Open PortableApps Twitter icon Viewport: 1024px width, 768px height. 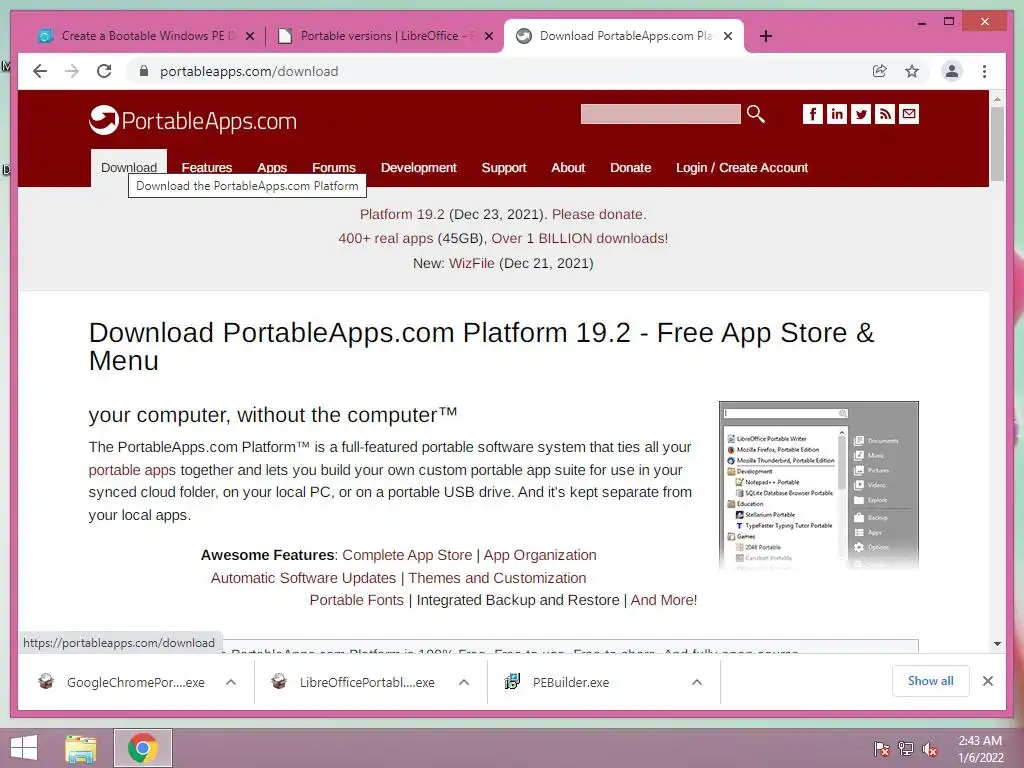861,114
